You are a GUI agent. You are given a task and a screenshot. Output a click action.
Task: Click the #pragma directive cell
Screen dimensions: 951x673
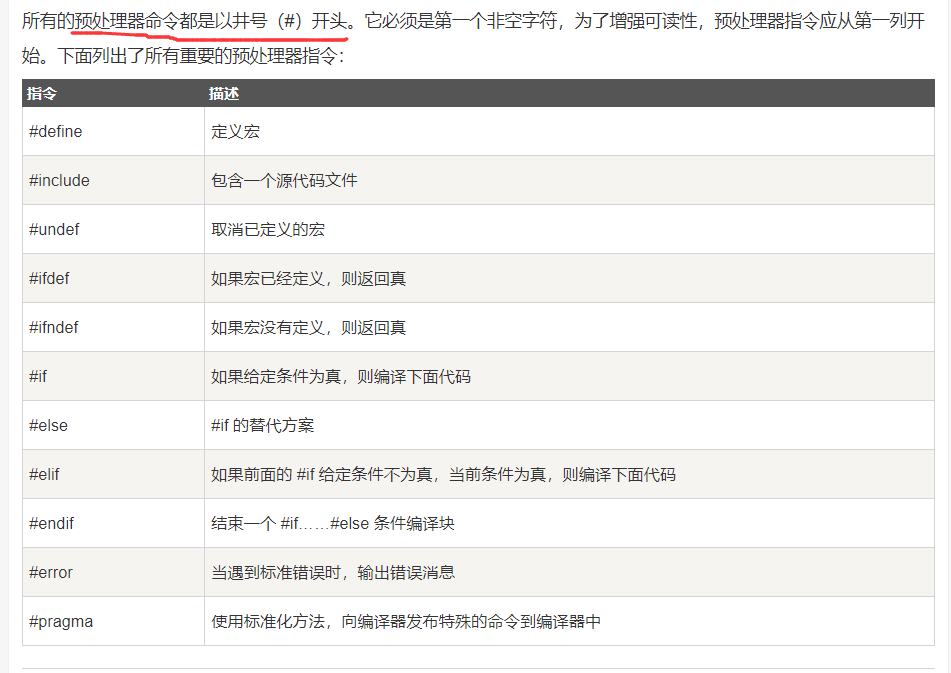click(x=61, y=622)
